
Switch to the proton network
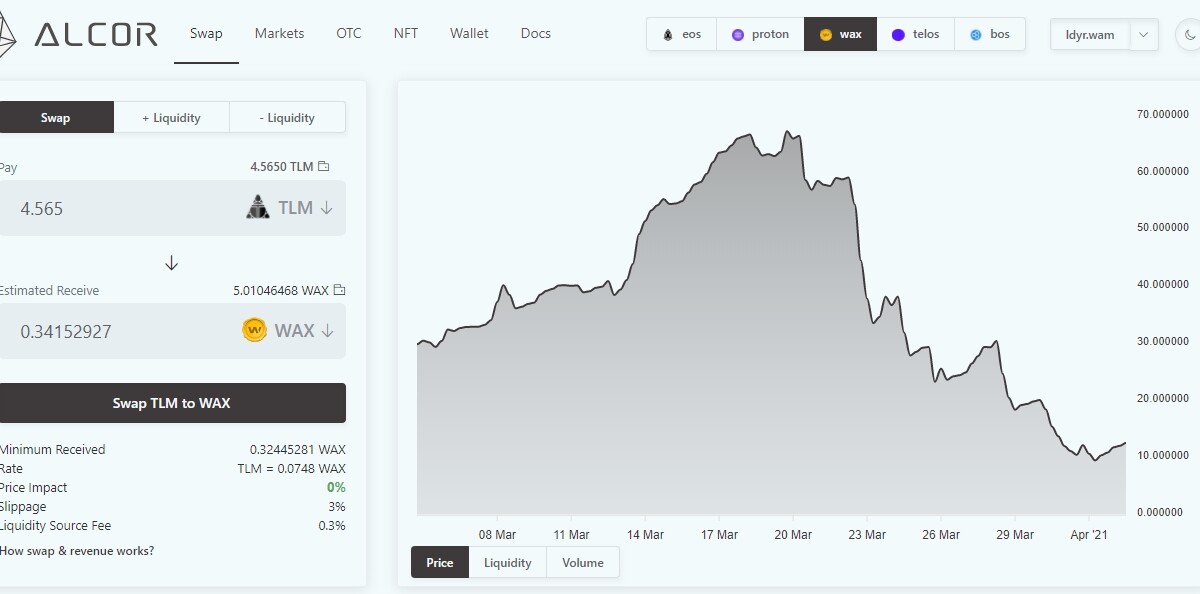pos(761,34)
